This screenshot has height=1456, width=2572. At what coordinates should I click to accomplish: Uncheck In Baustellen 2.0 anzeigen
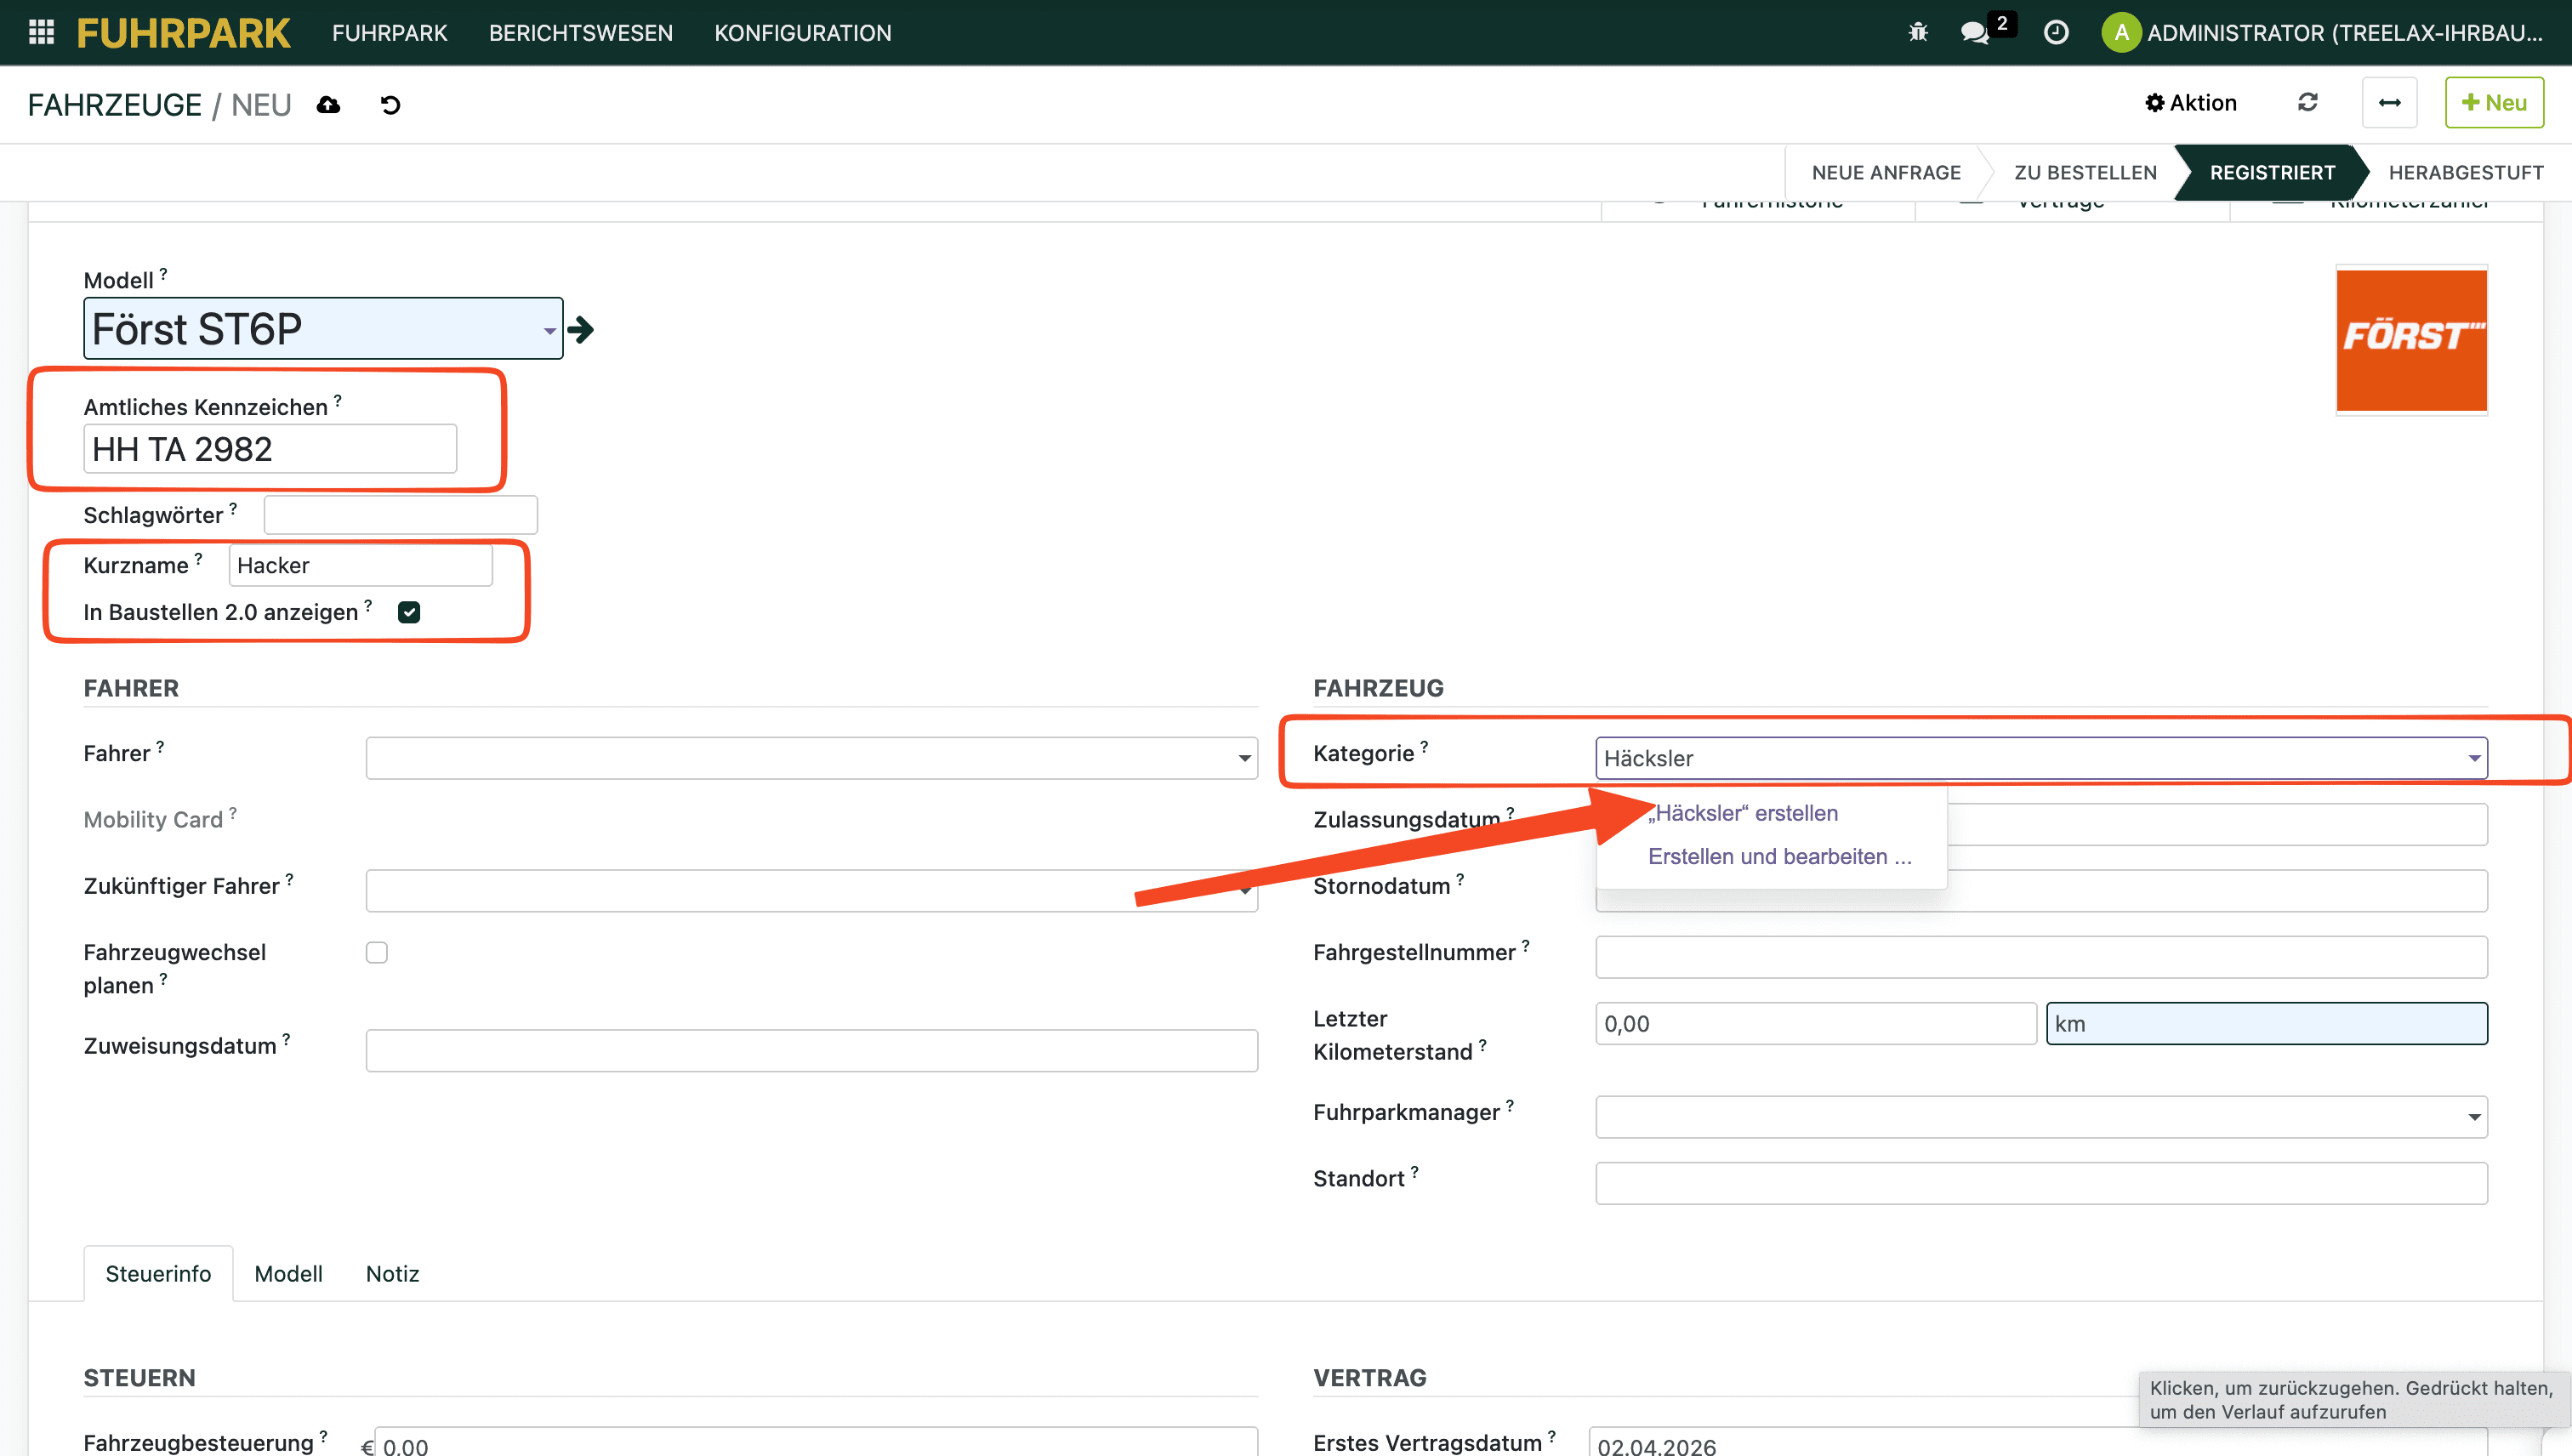[x=409, y=612]
